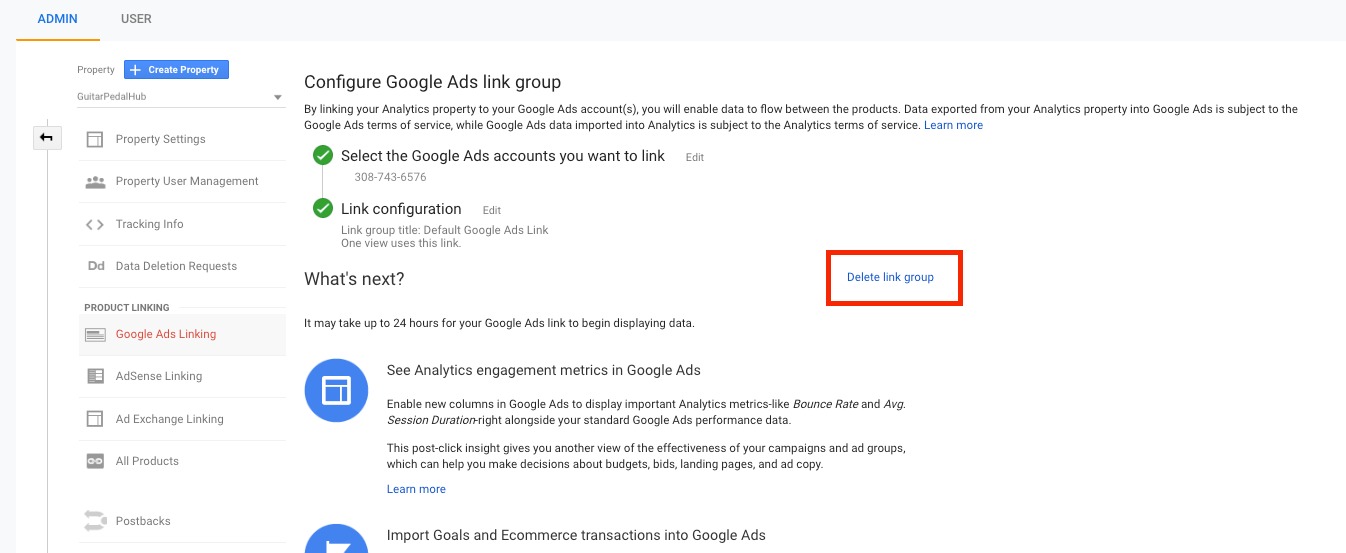Click the green checkmark for Select Google Ads accounts

pyautogui.click(x=323, y=156)
